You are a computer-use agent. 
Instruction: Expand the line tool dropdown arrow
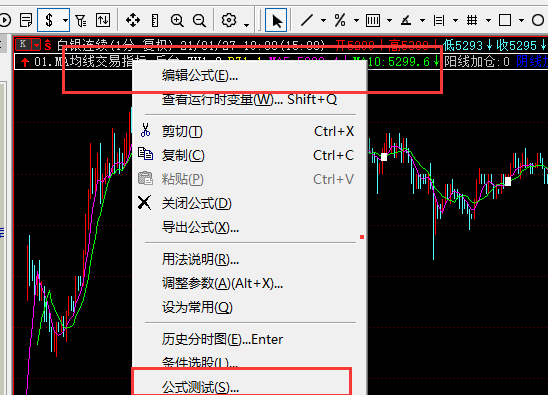pyautogui.click(x=323, y=20)
